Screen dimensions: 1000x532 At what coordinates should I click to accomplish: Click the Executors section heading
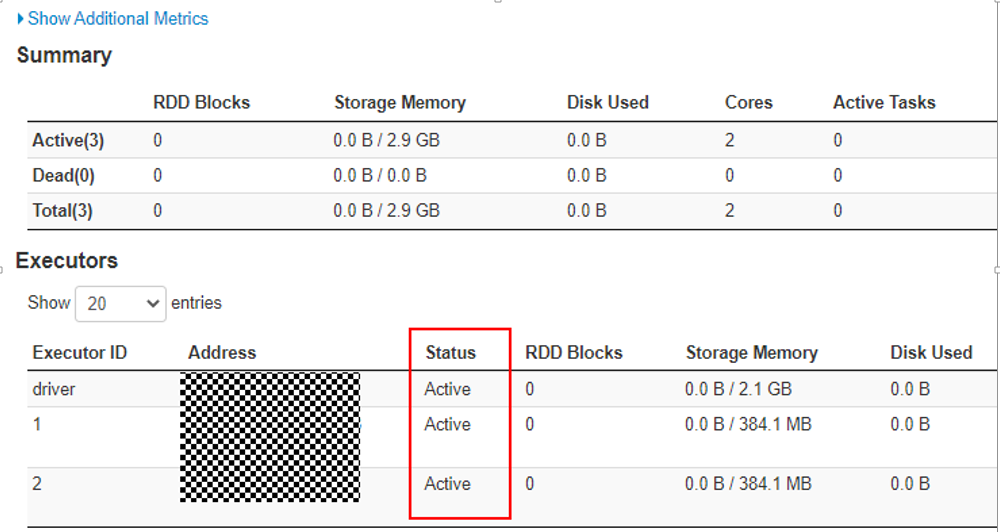click(x=67, y=261)
